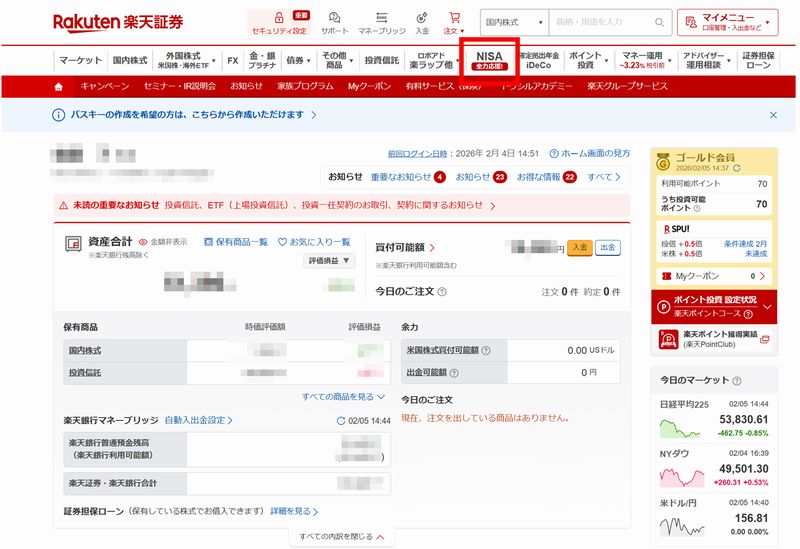The height and width of the screenshot is (549, 800).
Task: Open お気に入り一覧 heart link
Action: pos(314,242)
